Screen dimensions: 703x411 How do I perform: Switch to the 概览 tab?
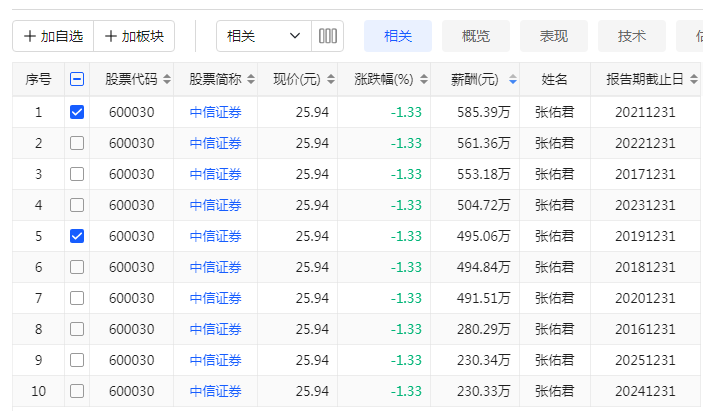click(476, 36)
